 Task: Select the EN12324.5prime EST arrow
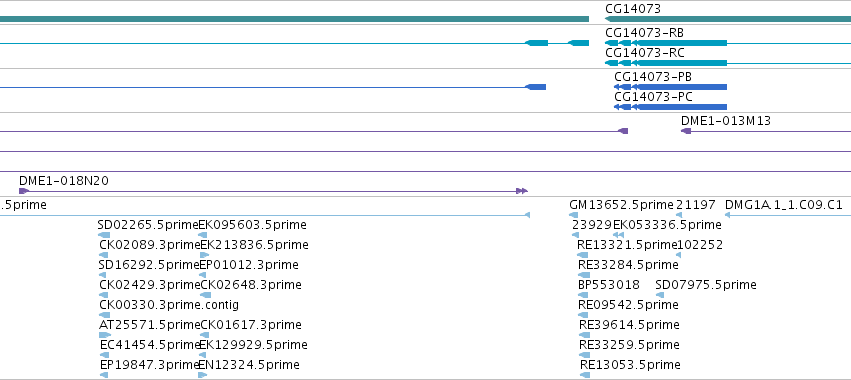pyautogui.click(x=202, y=375)
